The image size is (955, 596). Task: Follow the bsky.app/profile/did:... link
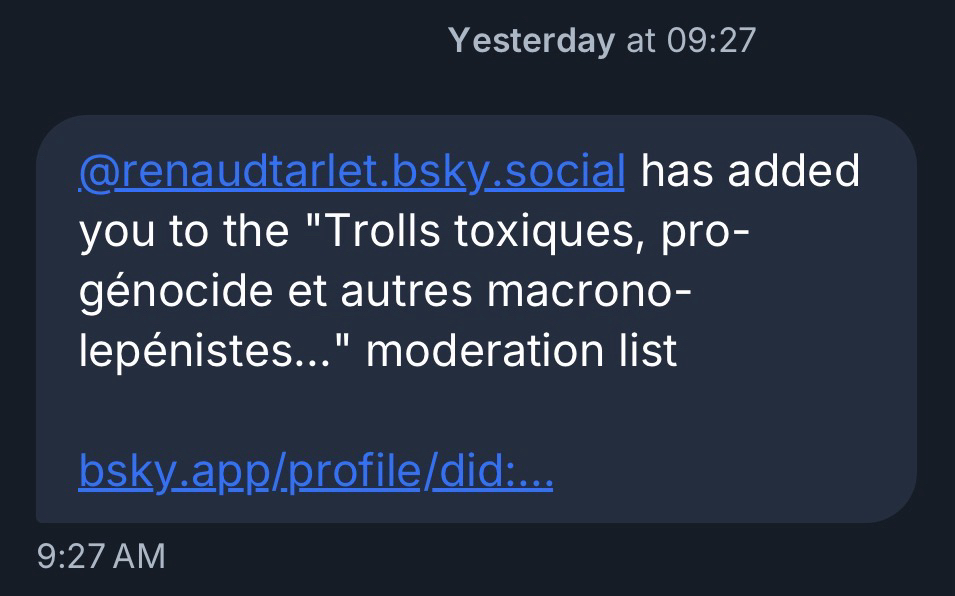315,471
